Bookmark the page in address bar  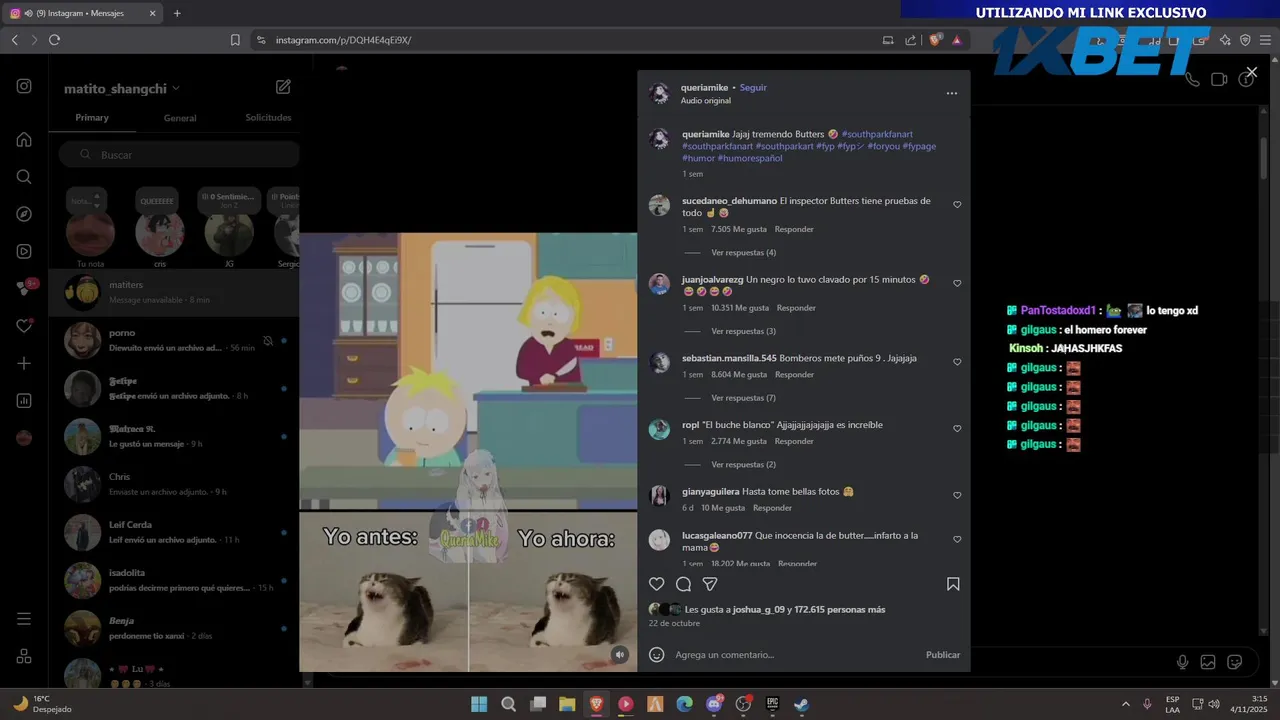235,40
